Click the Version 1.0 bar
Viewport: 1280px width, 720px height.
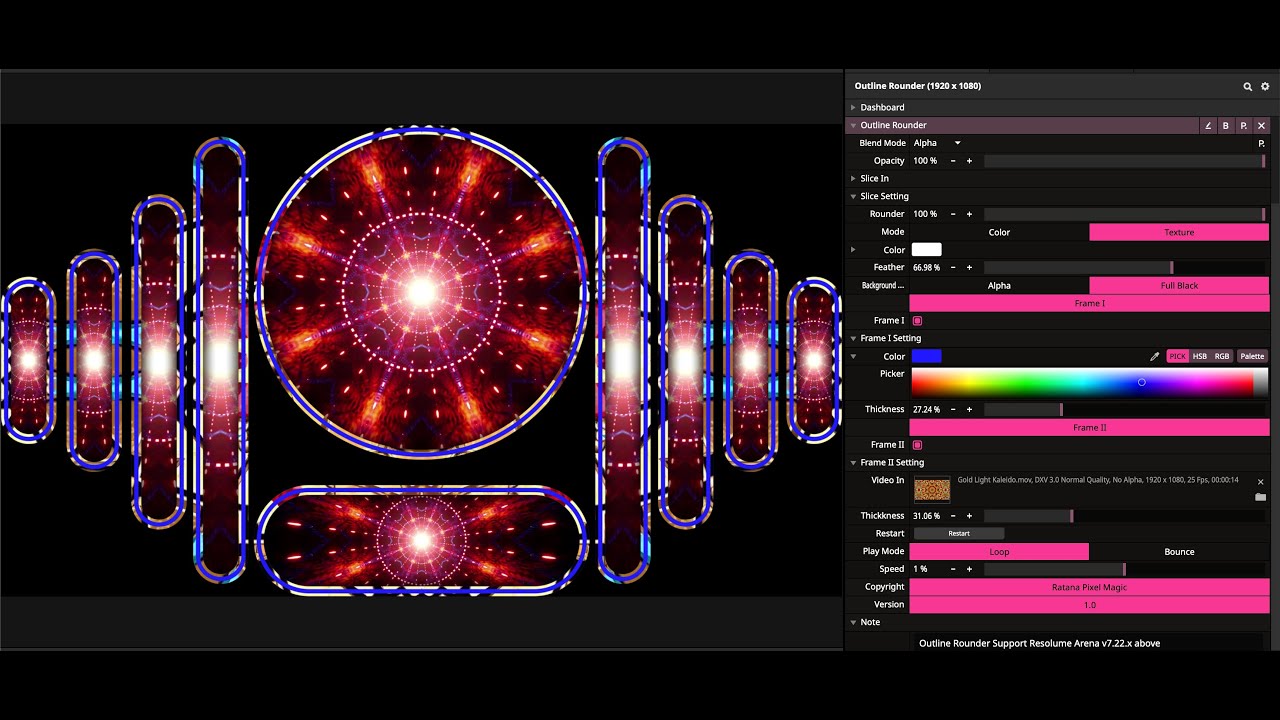pos(1089,605)
